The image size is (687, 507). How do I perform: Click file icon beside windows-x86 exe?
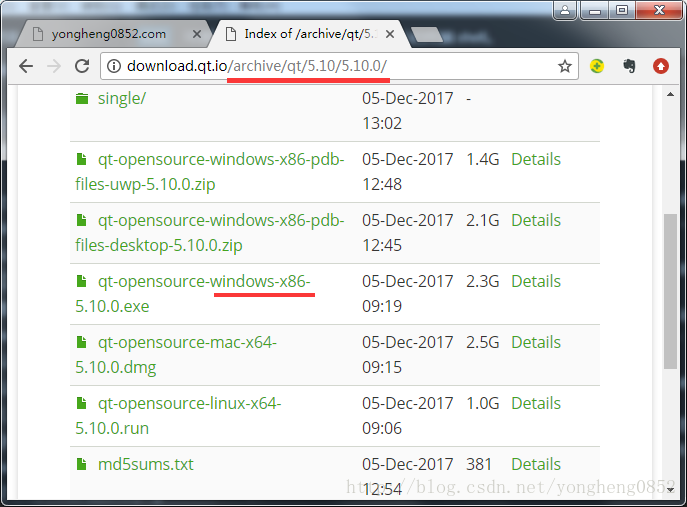tap(81, 281)
